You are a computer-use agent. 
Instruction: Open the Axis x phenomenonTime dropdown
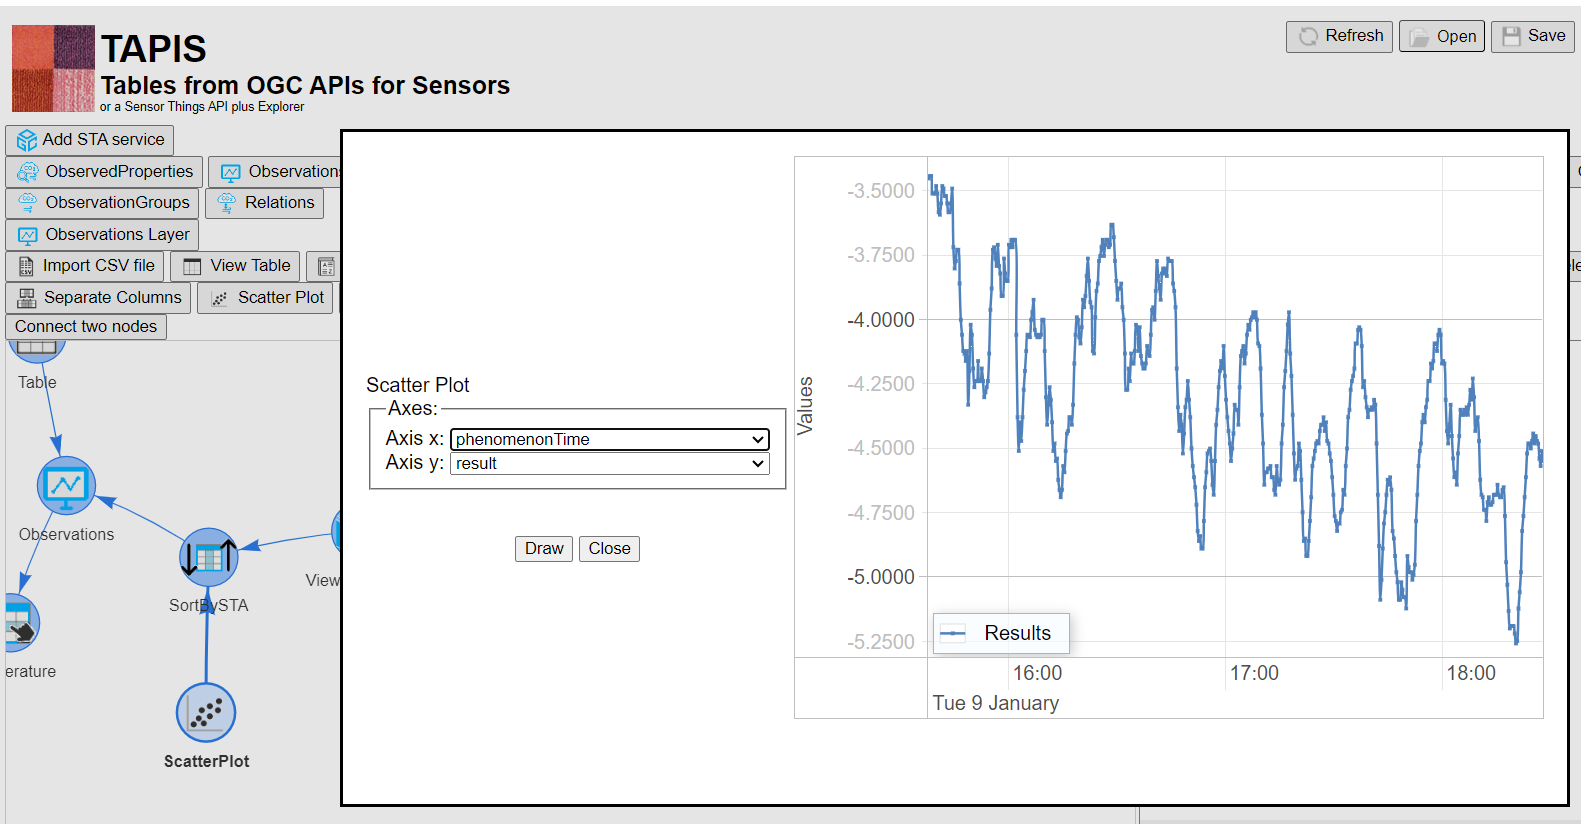pyautogui.click(x=610, y=439)
